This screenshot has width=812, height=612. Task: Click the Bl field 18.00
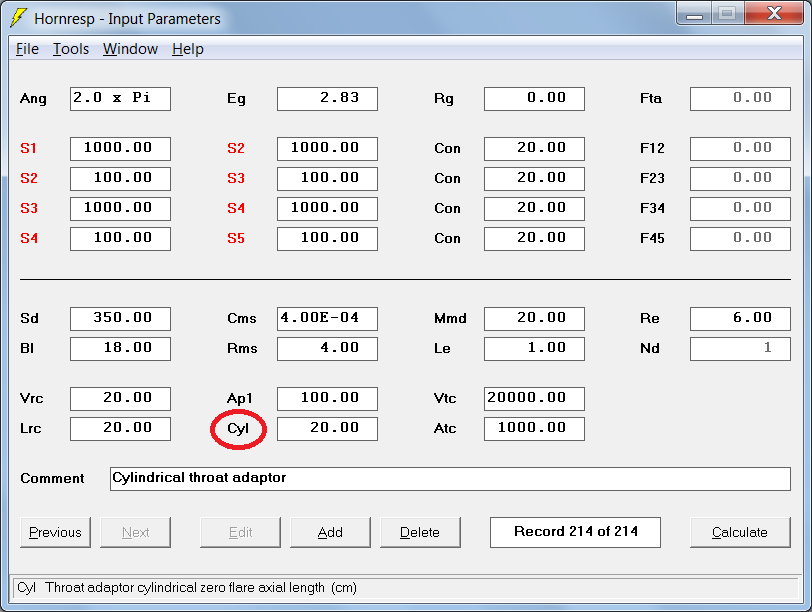(120, 348)
